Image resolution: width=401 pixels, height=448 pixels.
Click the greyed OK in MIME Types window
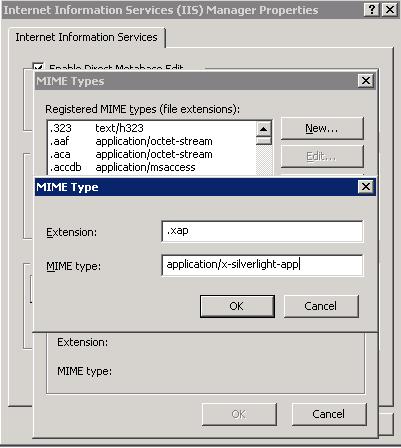click(239, 414)
